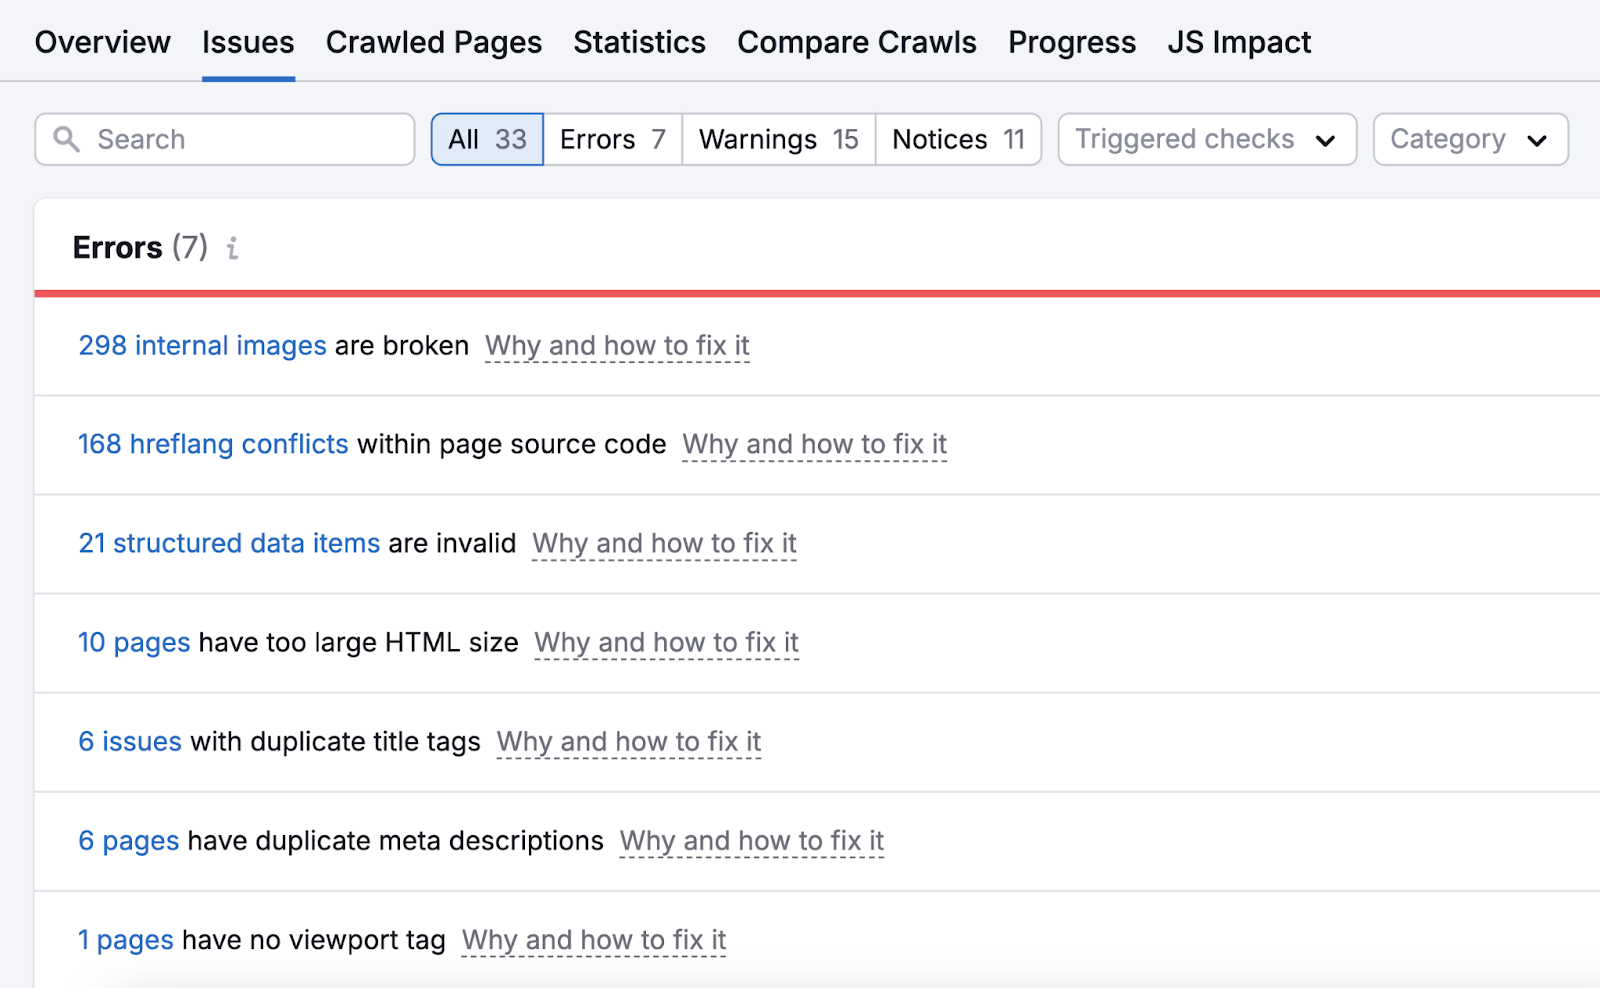
Task: Open the Crawled Pages tab
Action: pyautogui.click(x=433, y=42)
